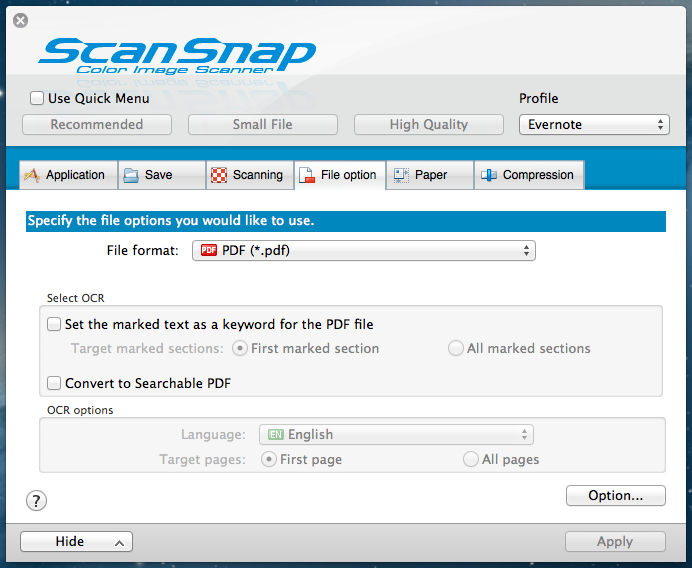Choose the First page radio button

click(x=269, y=459)
